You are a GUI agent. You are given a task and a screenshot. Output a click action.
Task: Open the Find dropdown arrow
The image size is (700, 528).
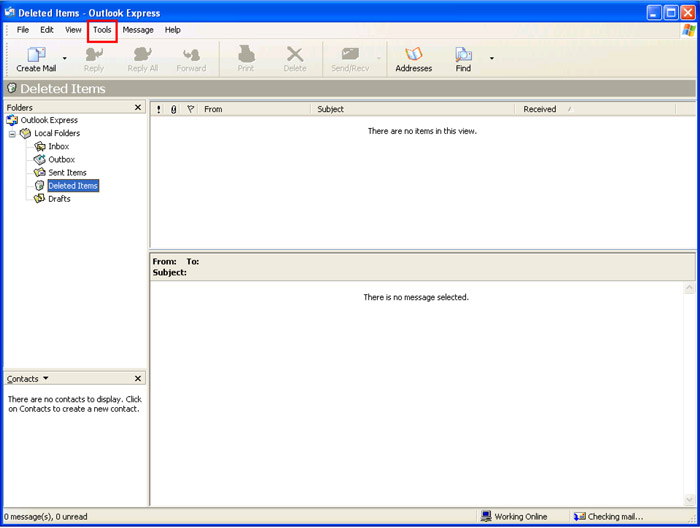click(491, 59)
